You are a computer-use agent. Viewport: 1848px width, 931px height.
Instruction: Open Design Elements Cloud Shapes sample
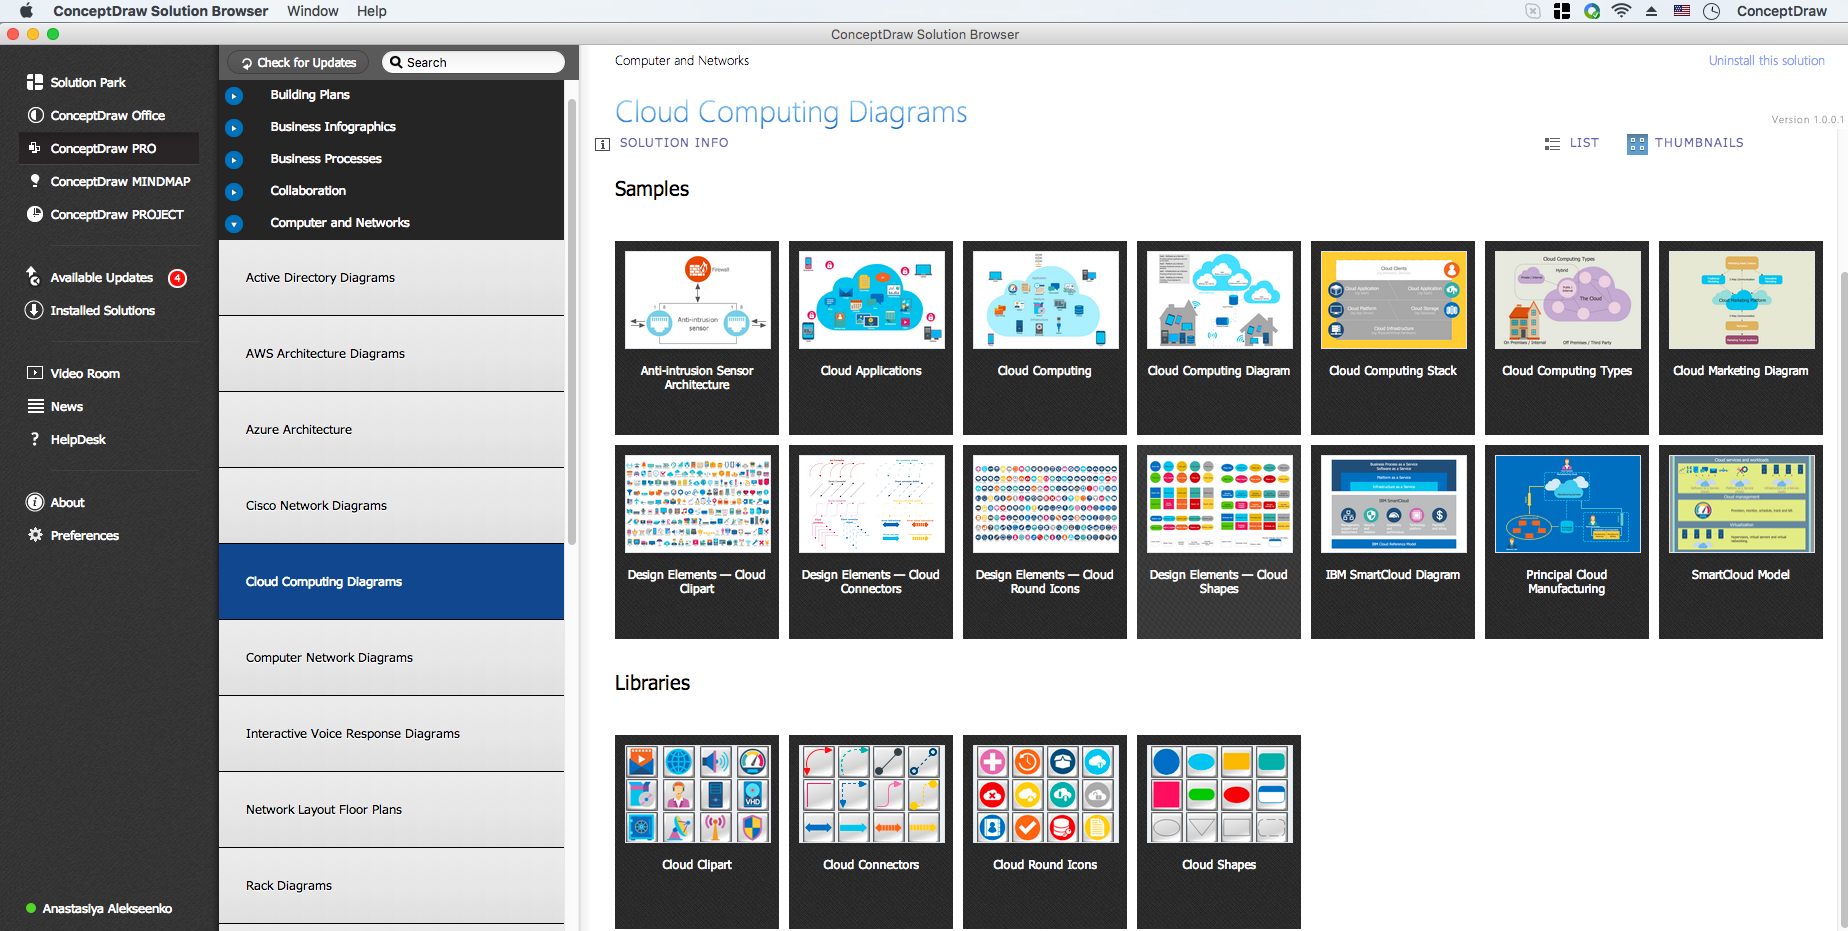1219,542
